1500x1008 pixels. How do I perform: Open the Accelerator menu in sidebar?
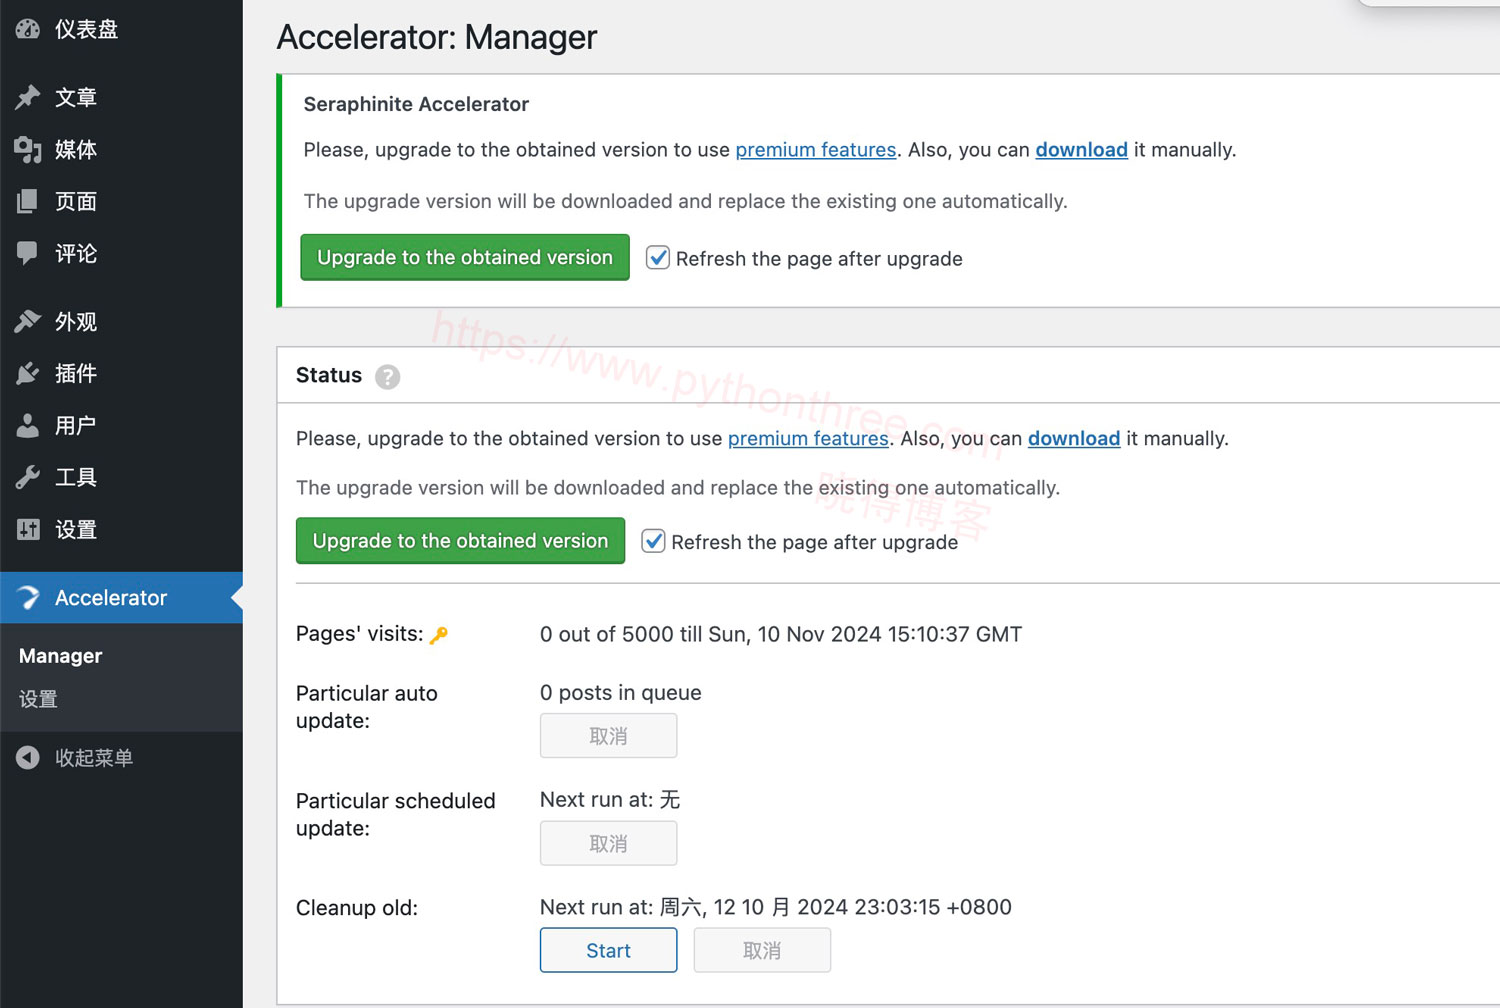click(110, 598)
